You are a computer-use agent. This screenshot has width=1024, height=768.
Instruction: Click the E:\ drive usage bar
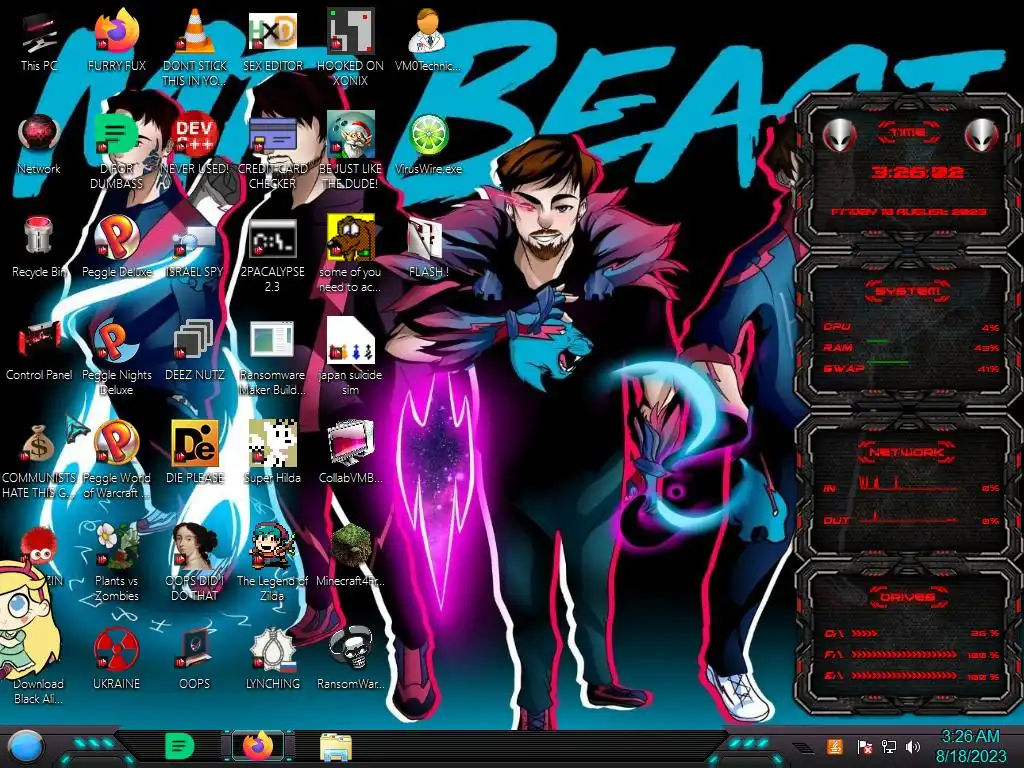pyautogui.click(x=904, y=675)
